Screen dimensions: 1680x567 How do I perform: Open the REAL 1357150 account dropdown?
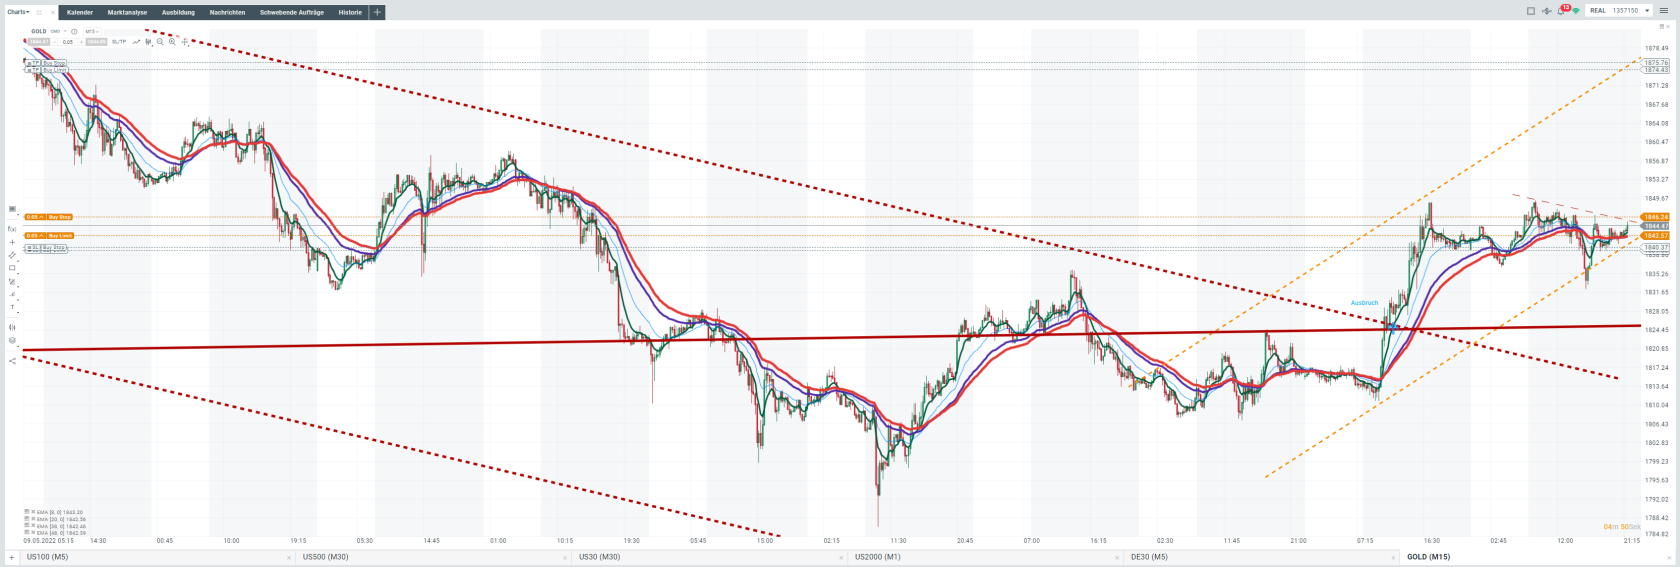1619,11
